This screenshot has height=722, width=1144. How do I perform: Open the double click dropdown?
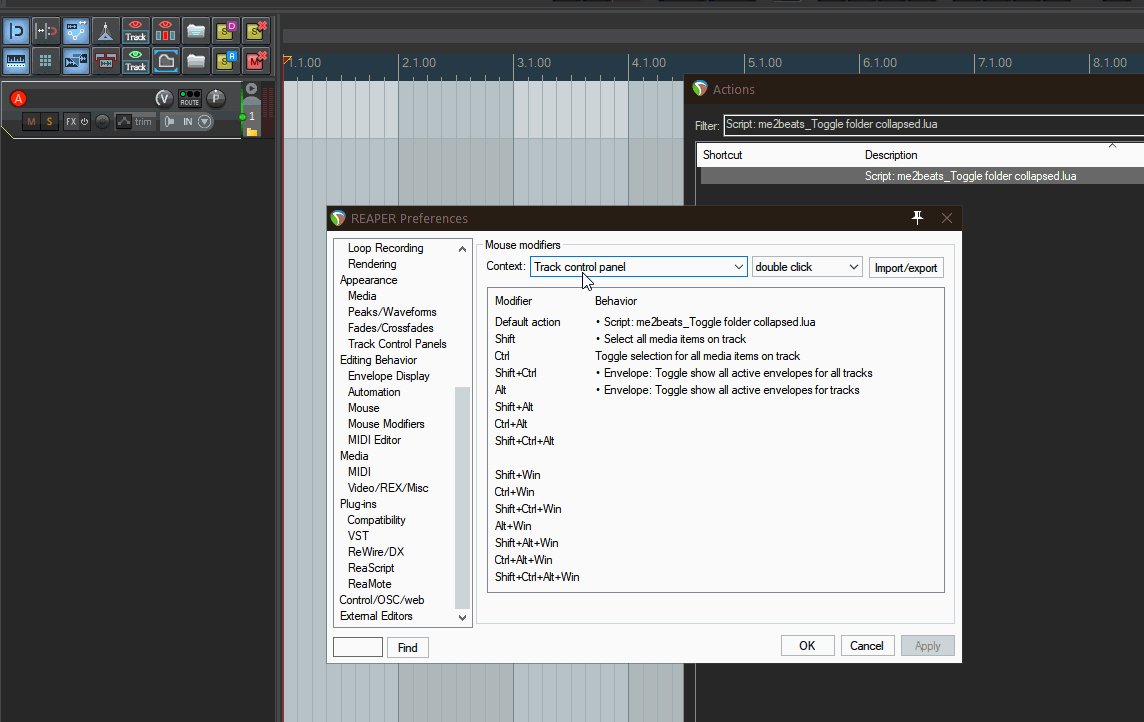[x=807, y=267]
